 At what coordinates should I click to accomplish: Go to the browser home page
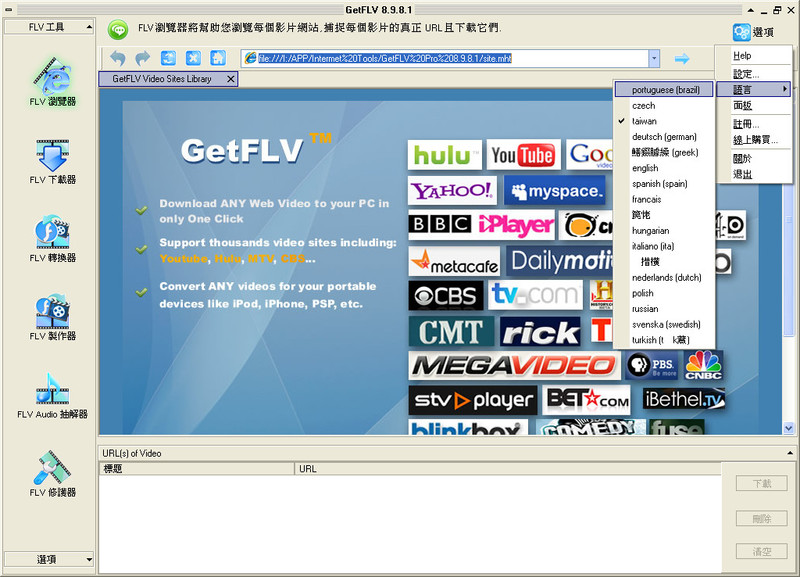[x=217, y=59]
